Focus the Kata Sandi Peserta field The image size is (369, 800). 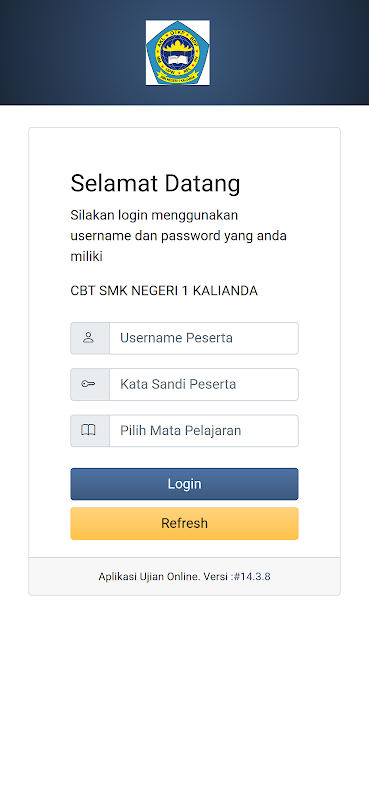point(204,385)
